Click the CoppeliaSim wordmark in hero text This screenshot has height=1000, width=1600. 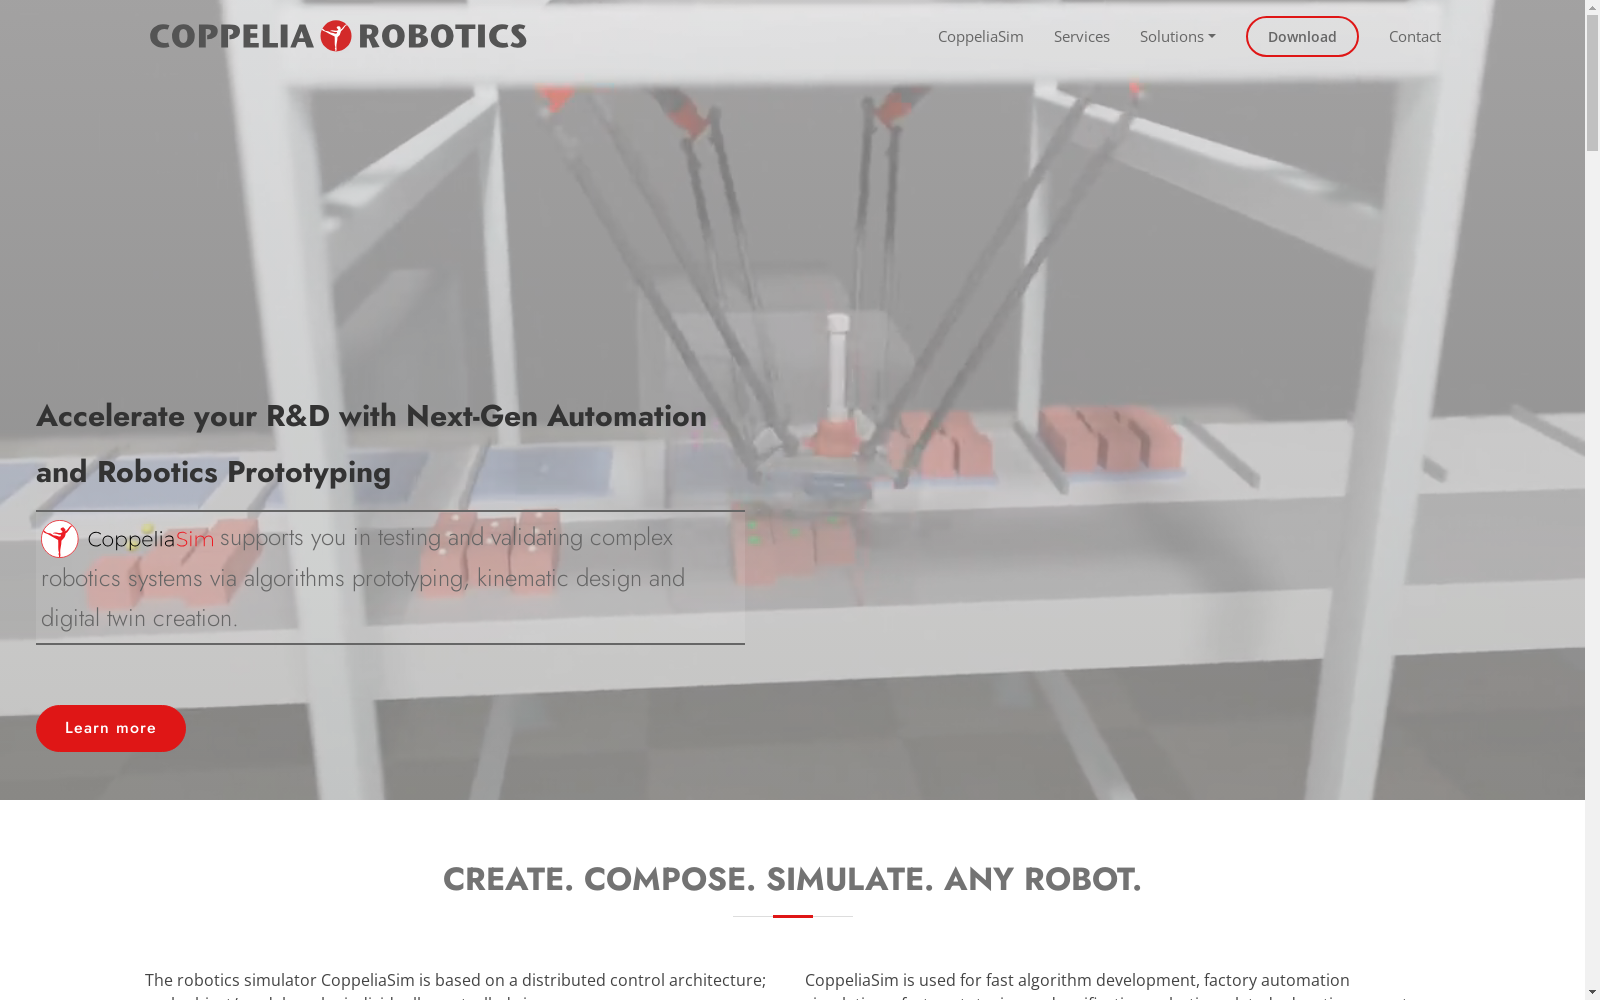click(x=151, y=539)
